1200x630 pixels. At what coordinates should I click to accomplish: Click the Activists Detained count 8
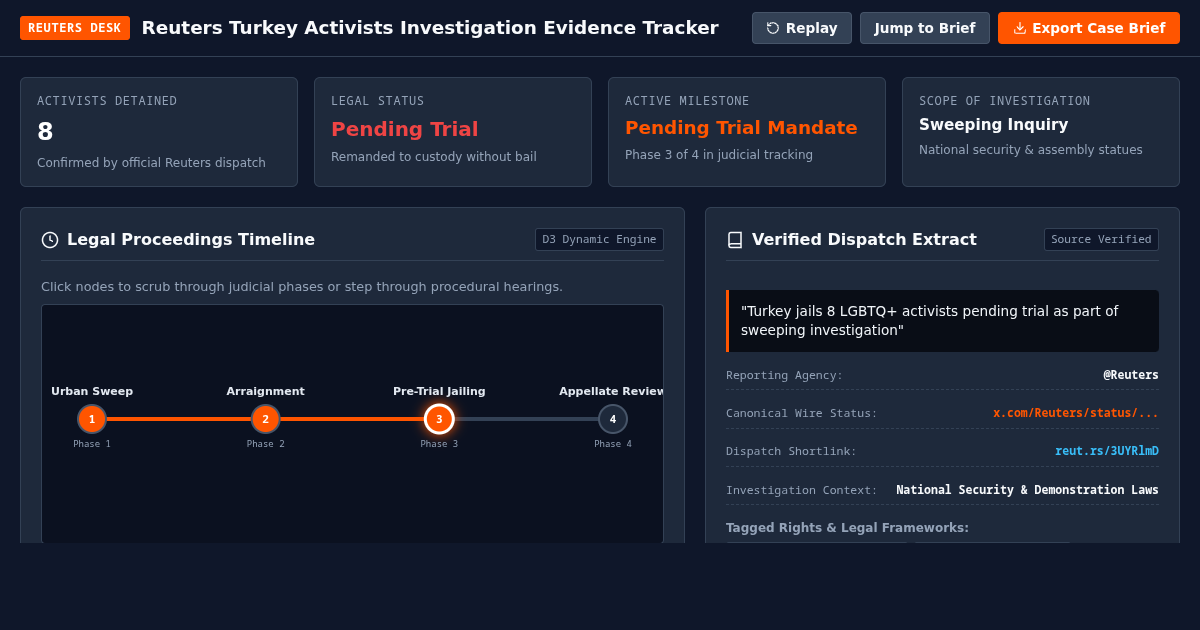45,132
